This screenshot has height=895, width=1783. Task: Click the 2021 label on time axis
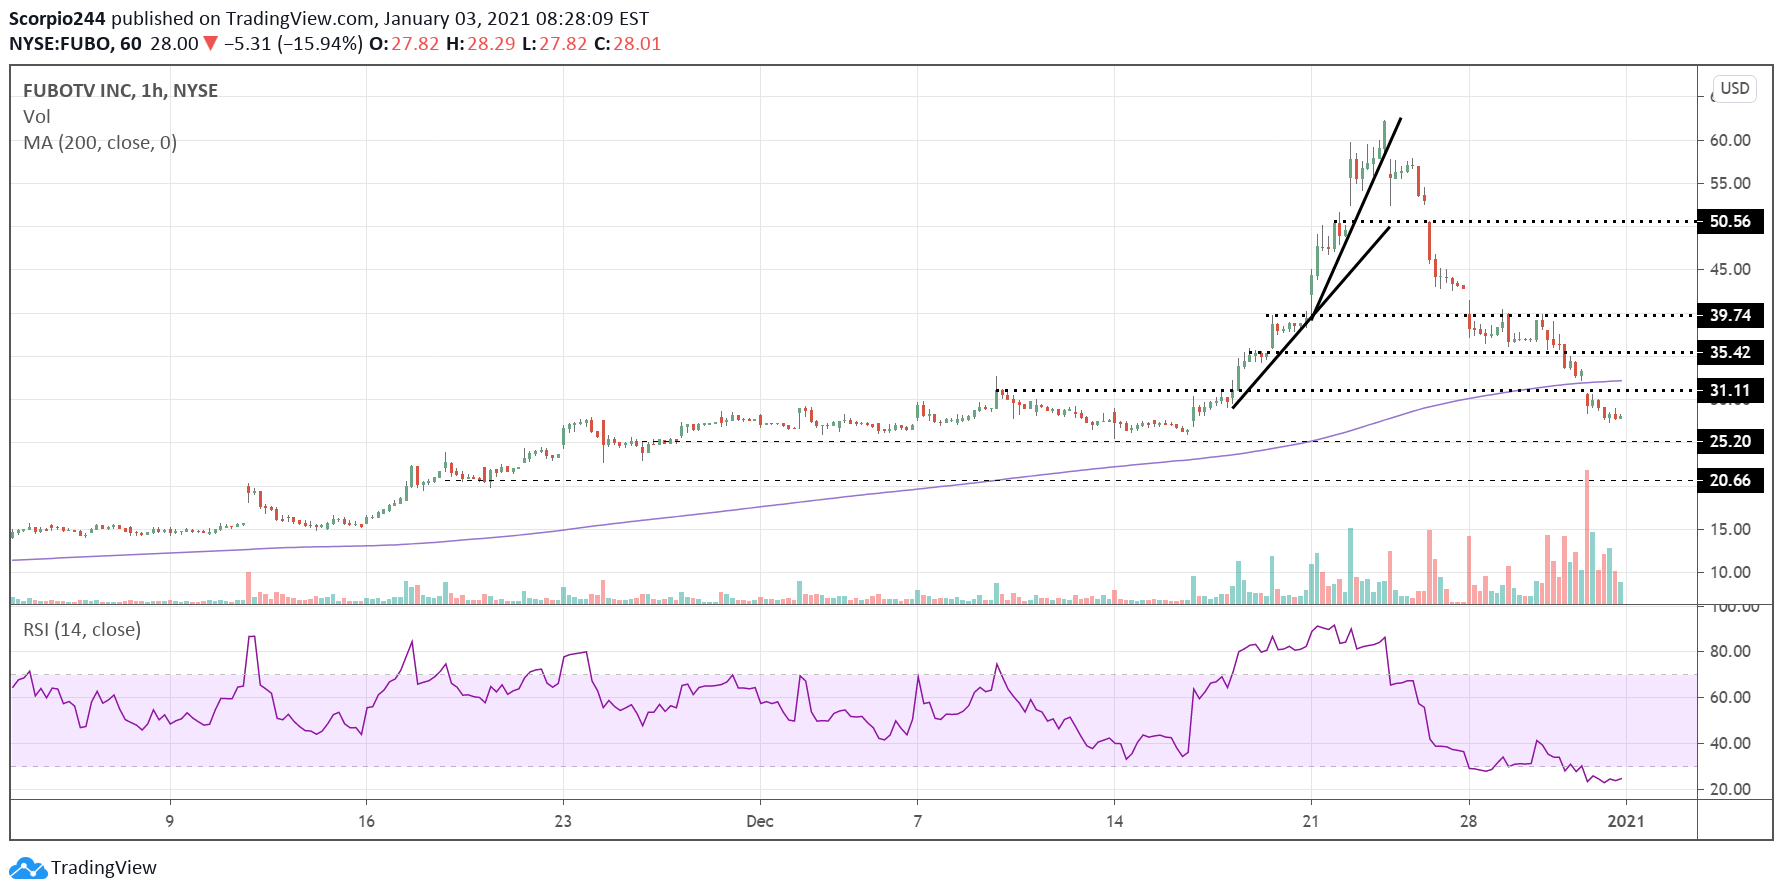(x=1626, y=821)
